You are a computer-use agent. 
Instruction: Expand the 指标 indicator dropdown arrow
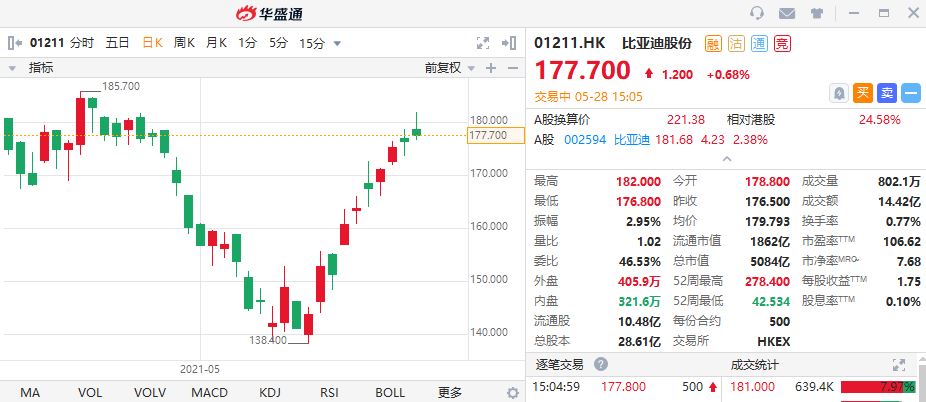(12, 68)
